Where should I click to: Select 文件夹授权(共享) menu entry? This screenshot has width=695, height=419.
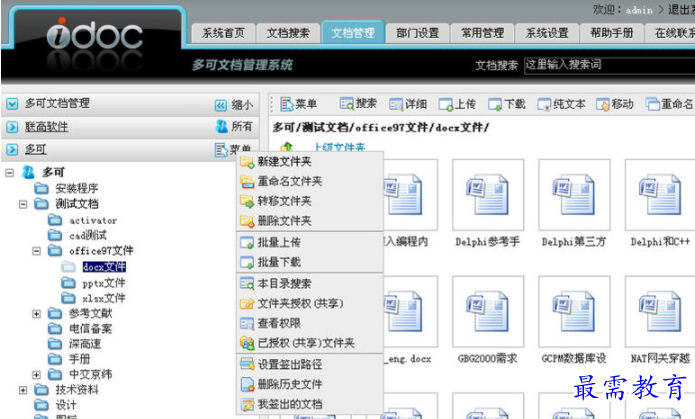[310, 303]
